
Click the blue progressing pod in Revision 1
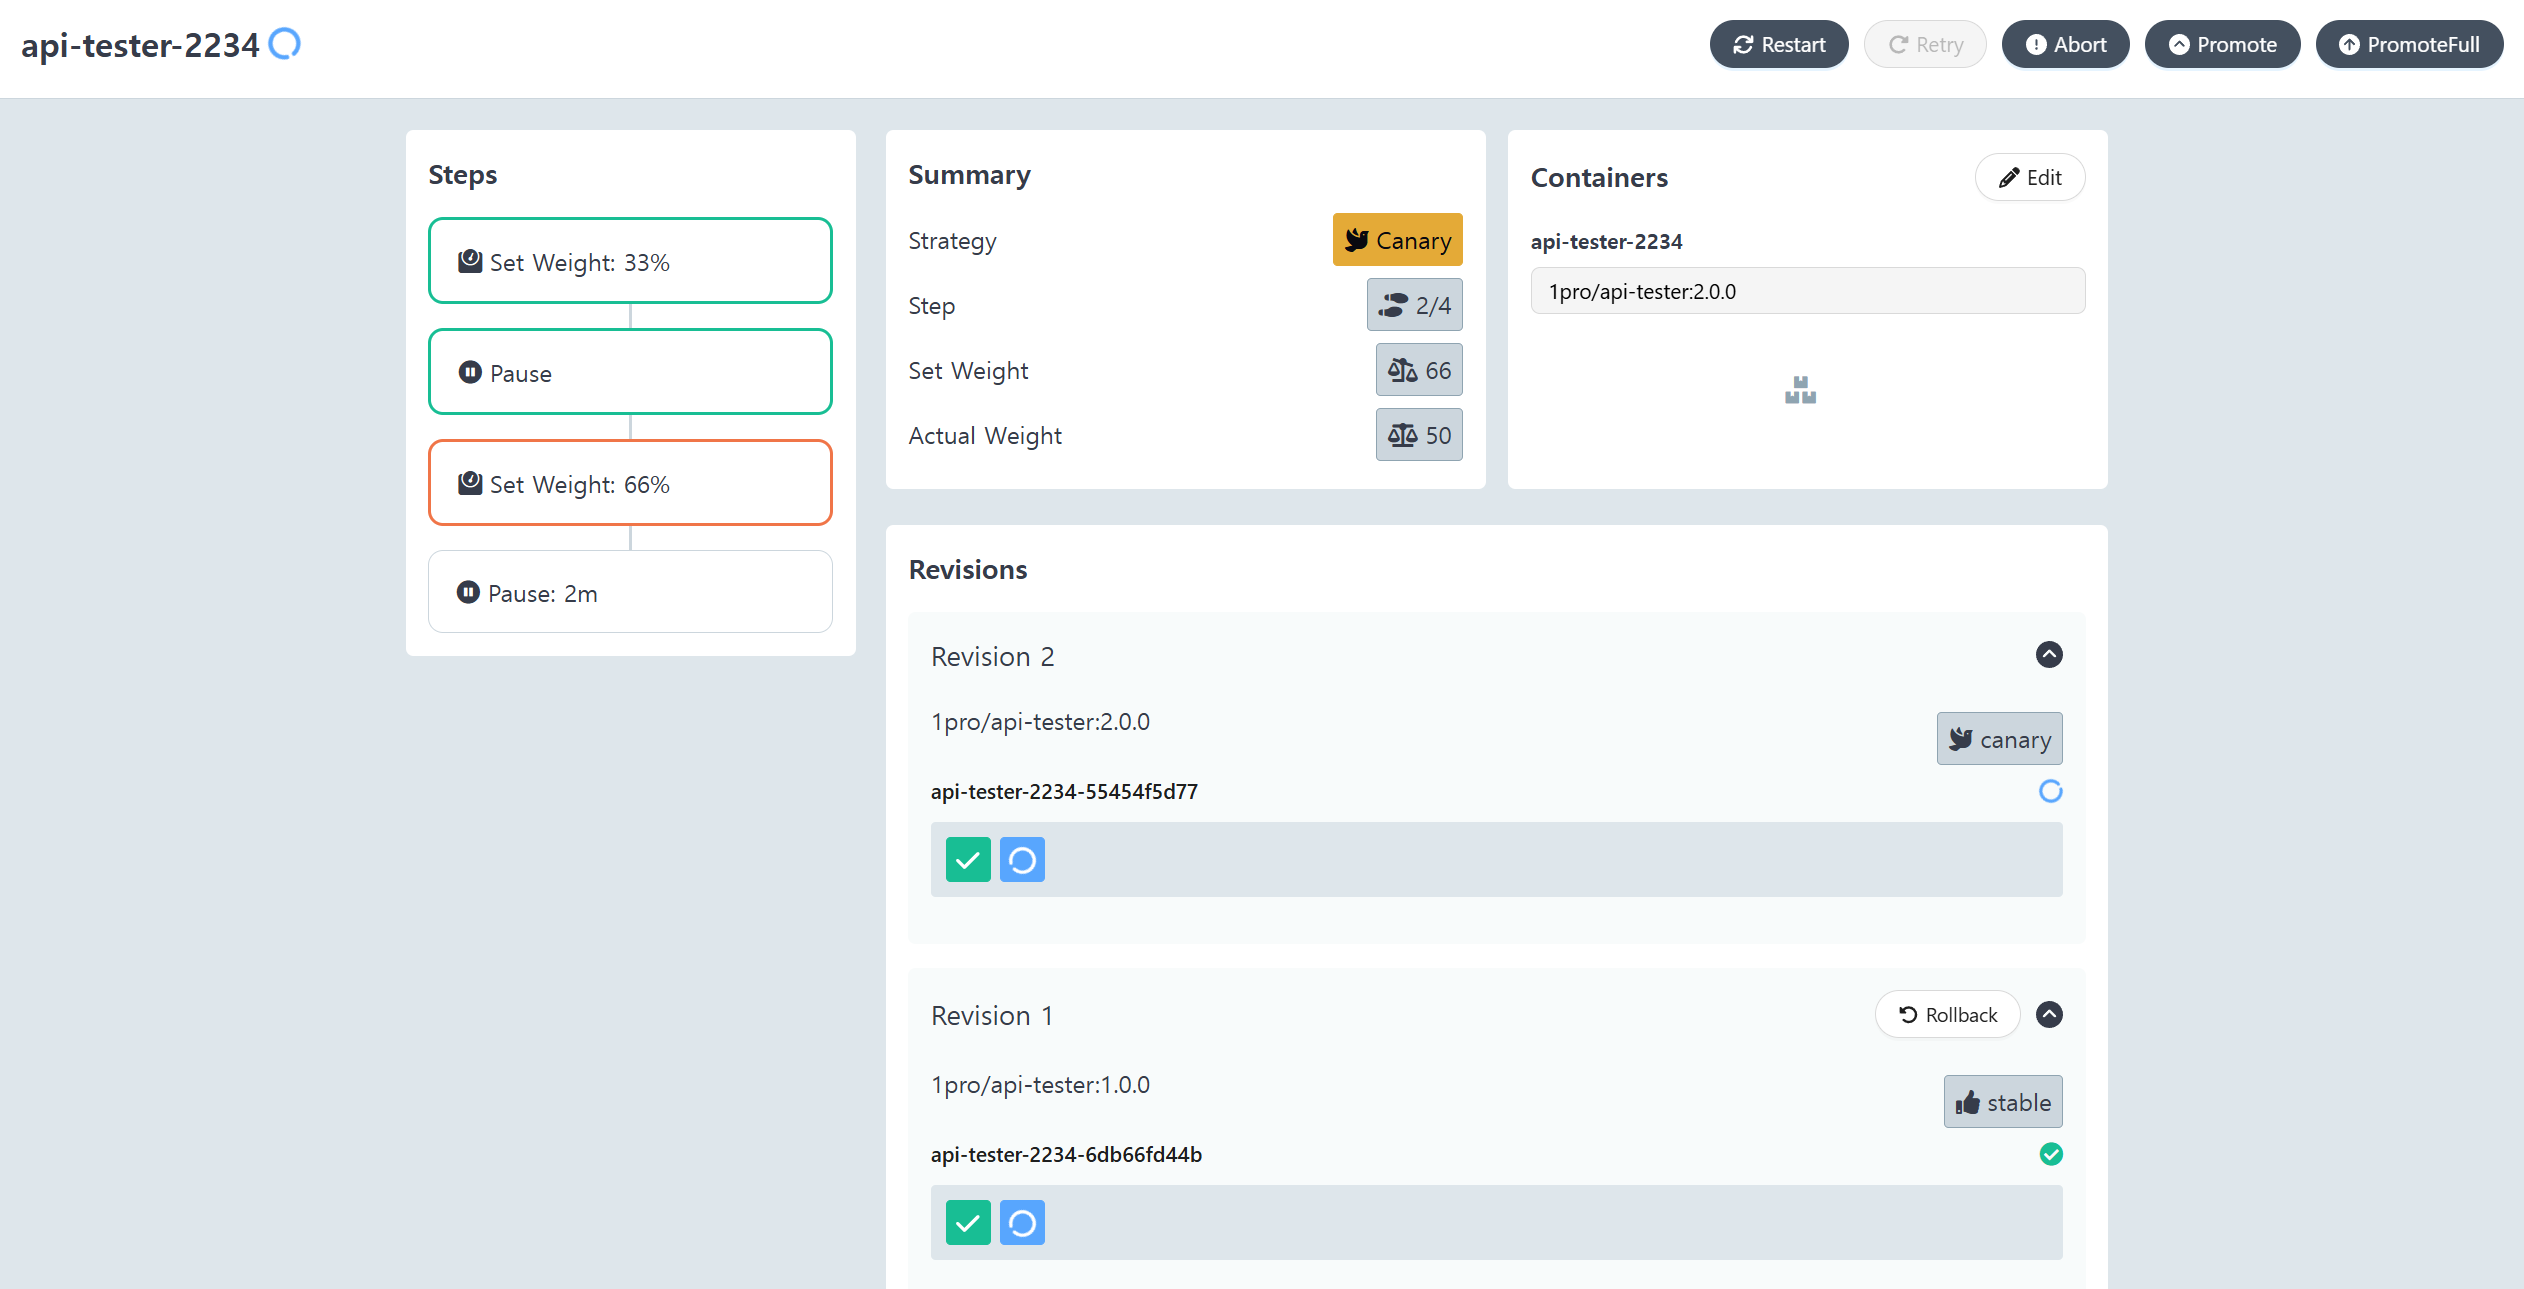1022,1223
